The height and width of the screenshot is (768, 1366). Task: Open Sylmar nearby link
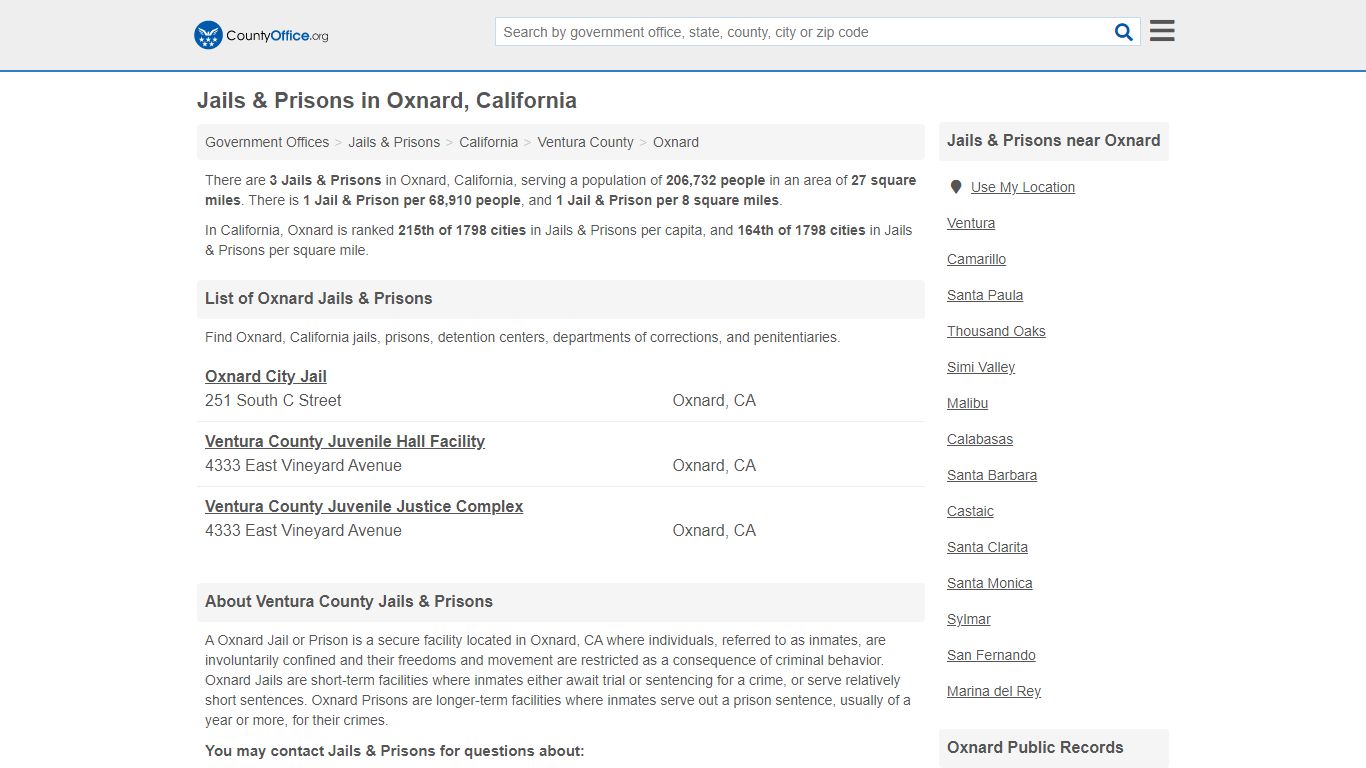pos(969,619)
